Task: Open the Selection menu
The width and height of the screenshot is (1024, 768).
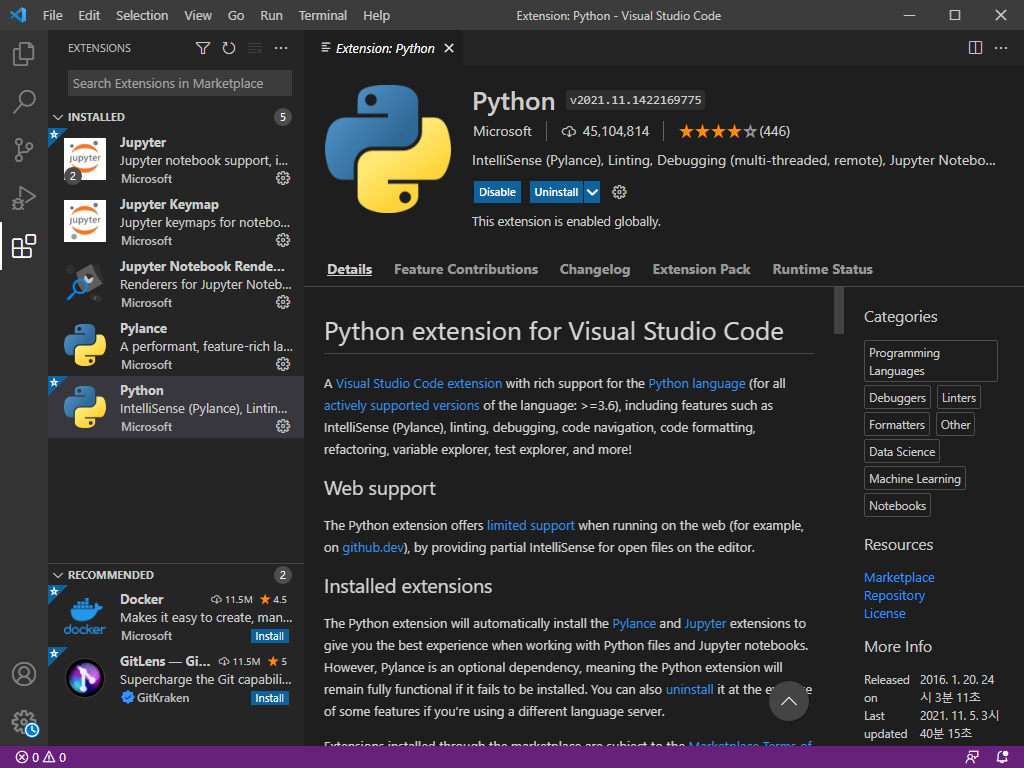Action: [142, 15]
